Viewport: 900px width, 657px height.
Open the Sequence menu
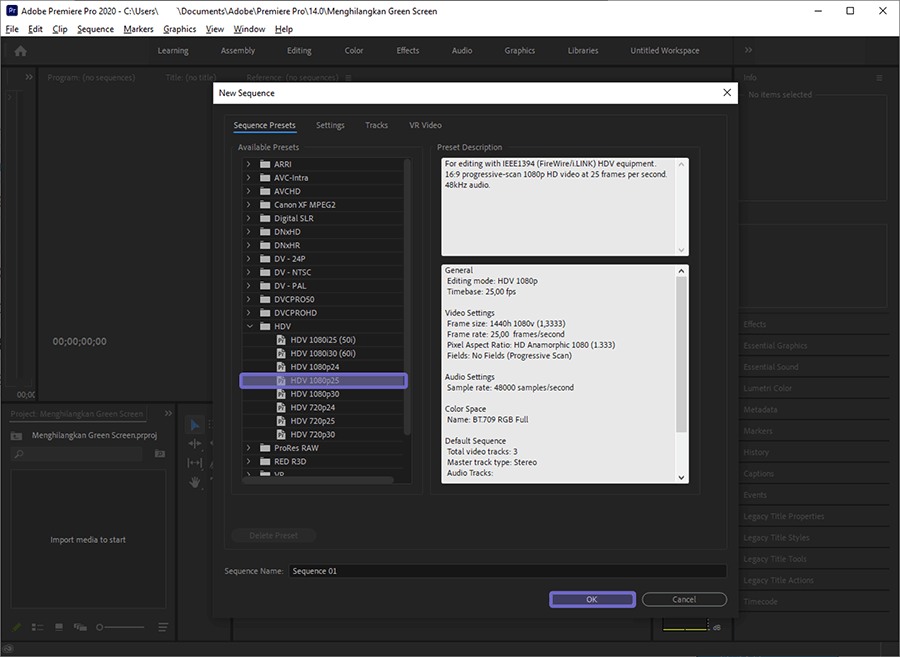95,29
